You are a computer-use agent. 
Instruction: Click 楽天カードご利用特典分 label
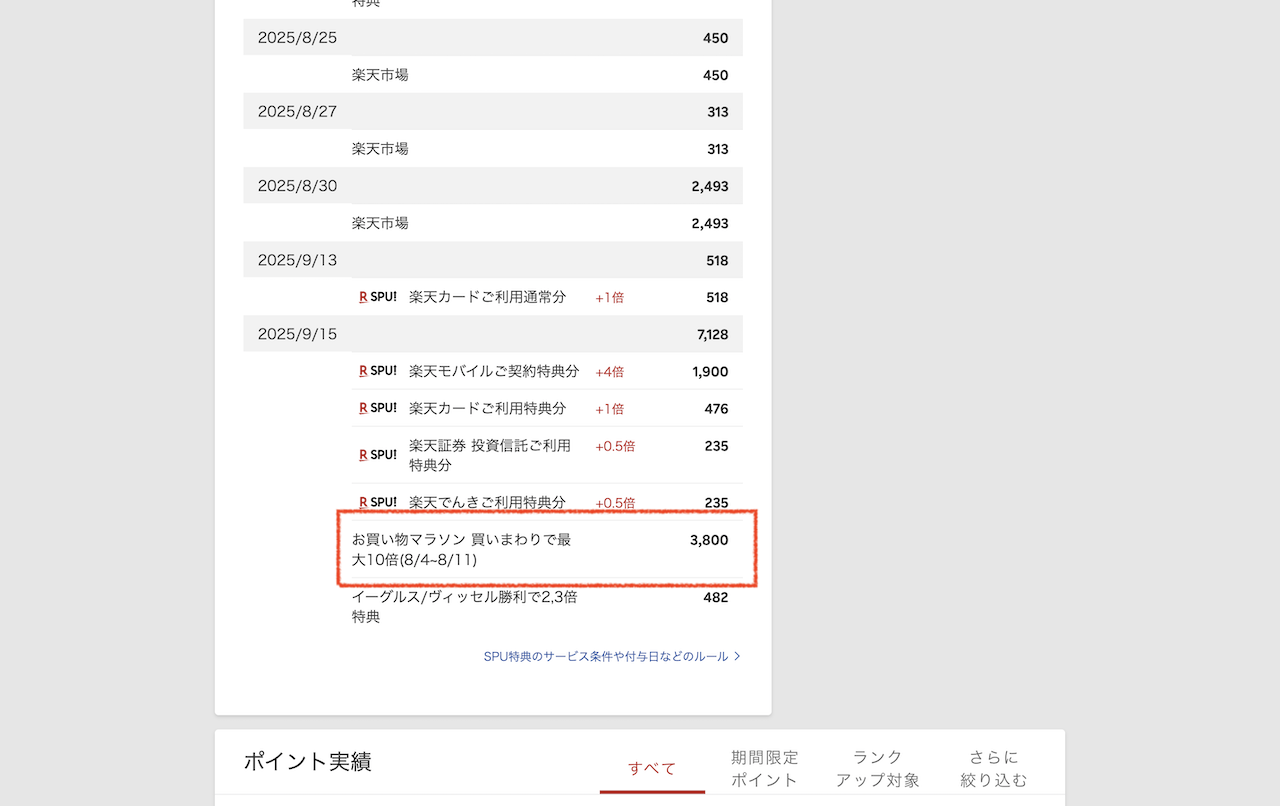tap(488, 408)
